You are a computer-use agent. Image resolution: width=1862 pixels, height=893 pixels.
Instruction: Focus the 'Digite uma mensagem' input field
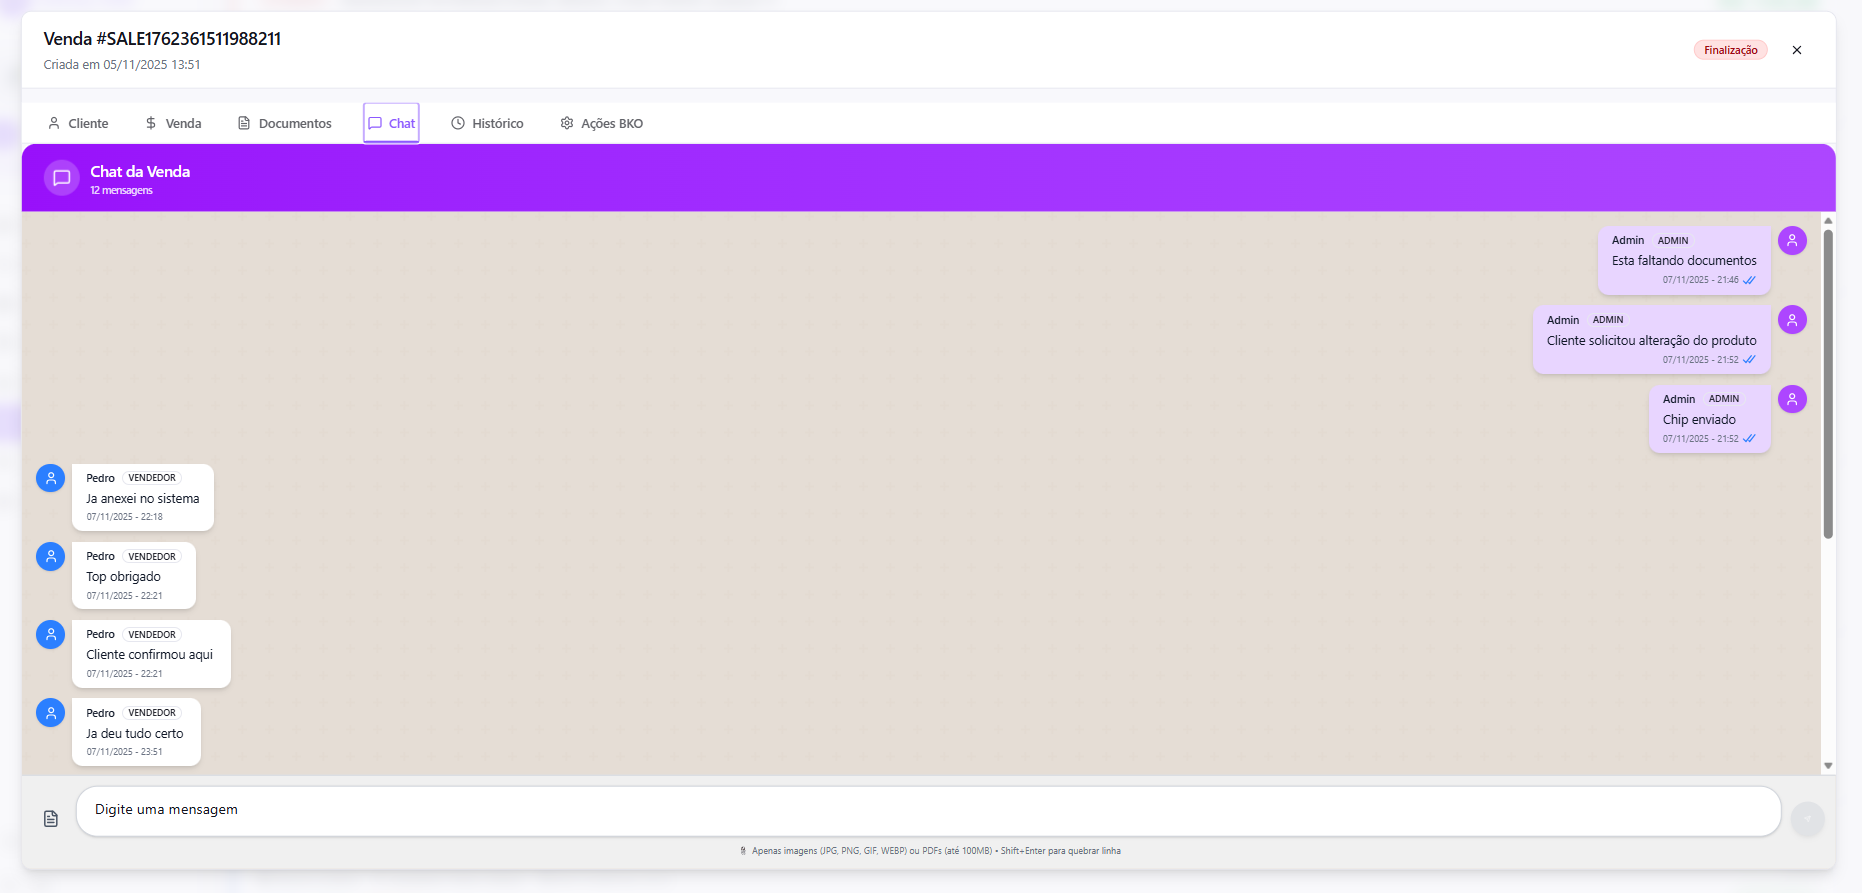(x=927, y=811)
